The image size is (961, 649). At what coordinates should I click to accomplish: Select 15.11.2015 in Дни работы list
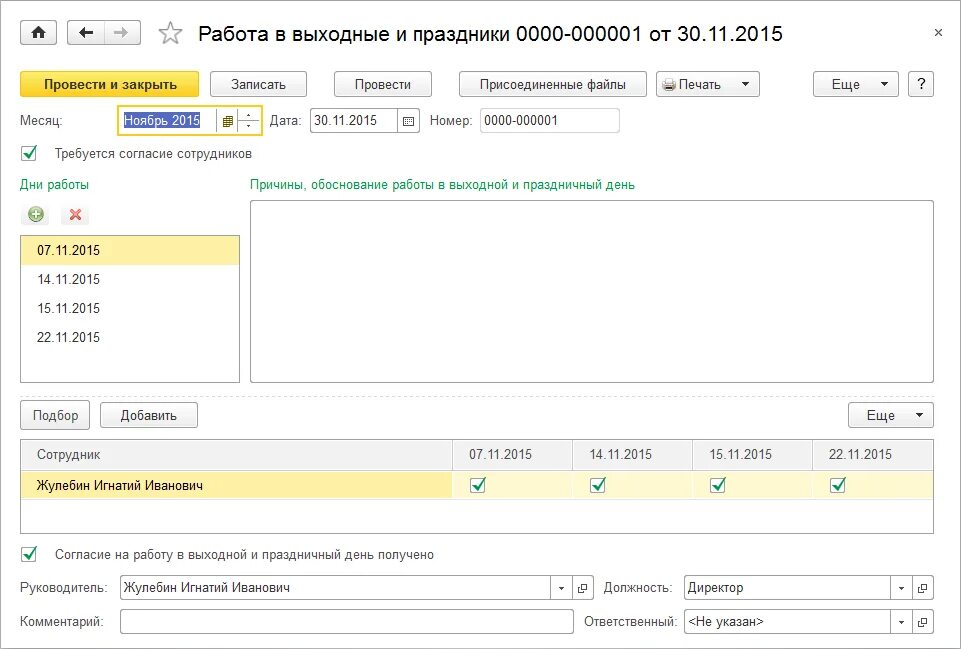click(x=130, y=308)
